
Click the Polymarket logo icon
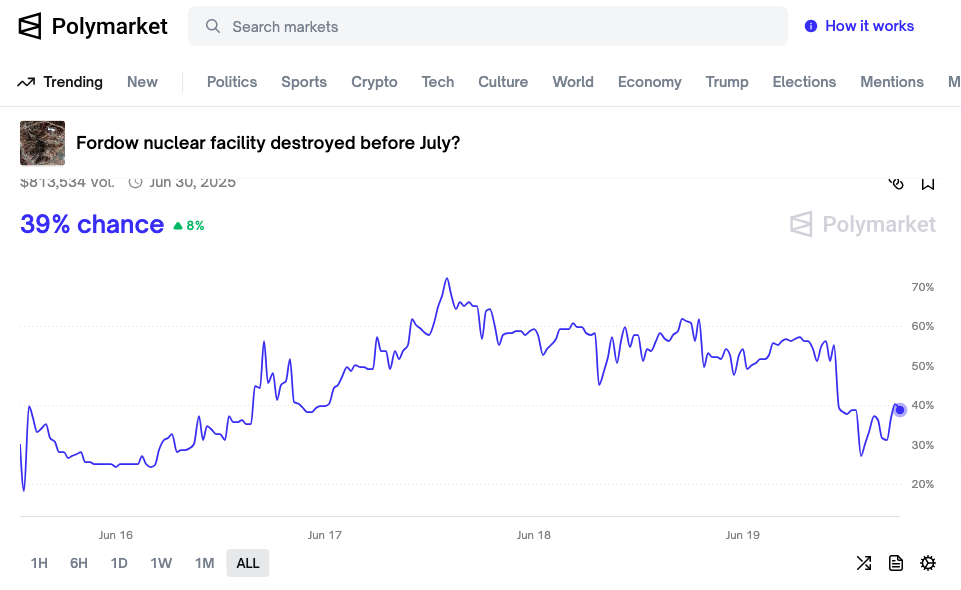[29, 26]
